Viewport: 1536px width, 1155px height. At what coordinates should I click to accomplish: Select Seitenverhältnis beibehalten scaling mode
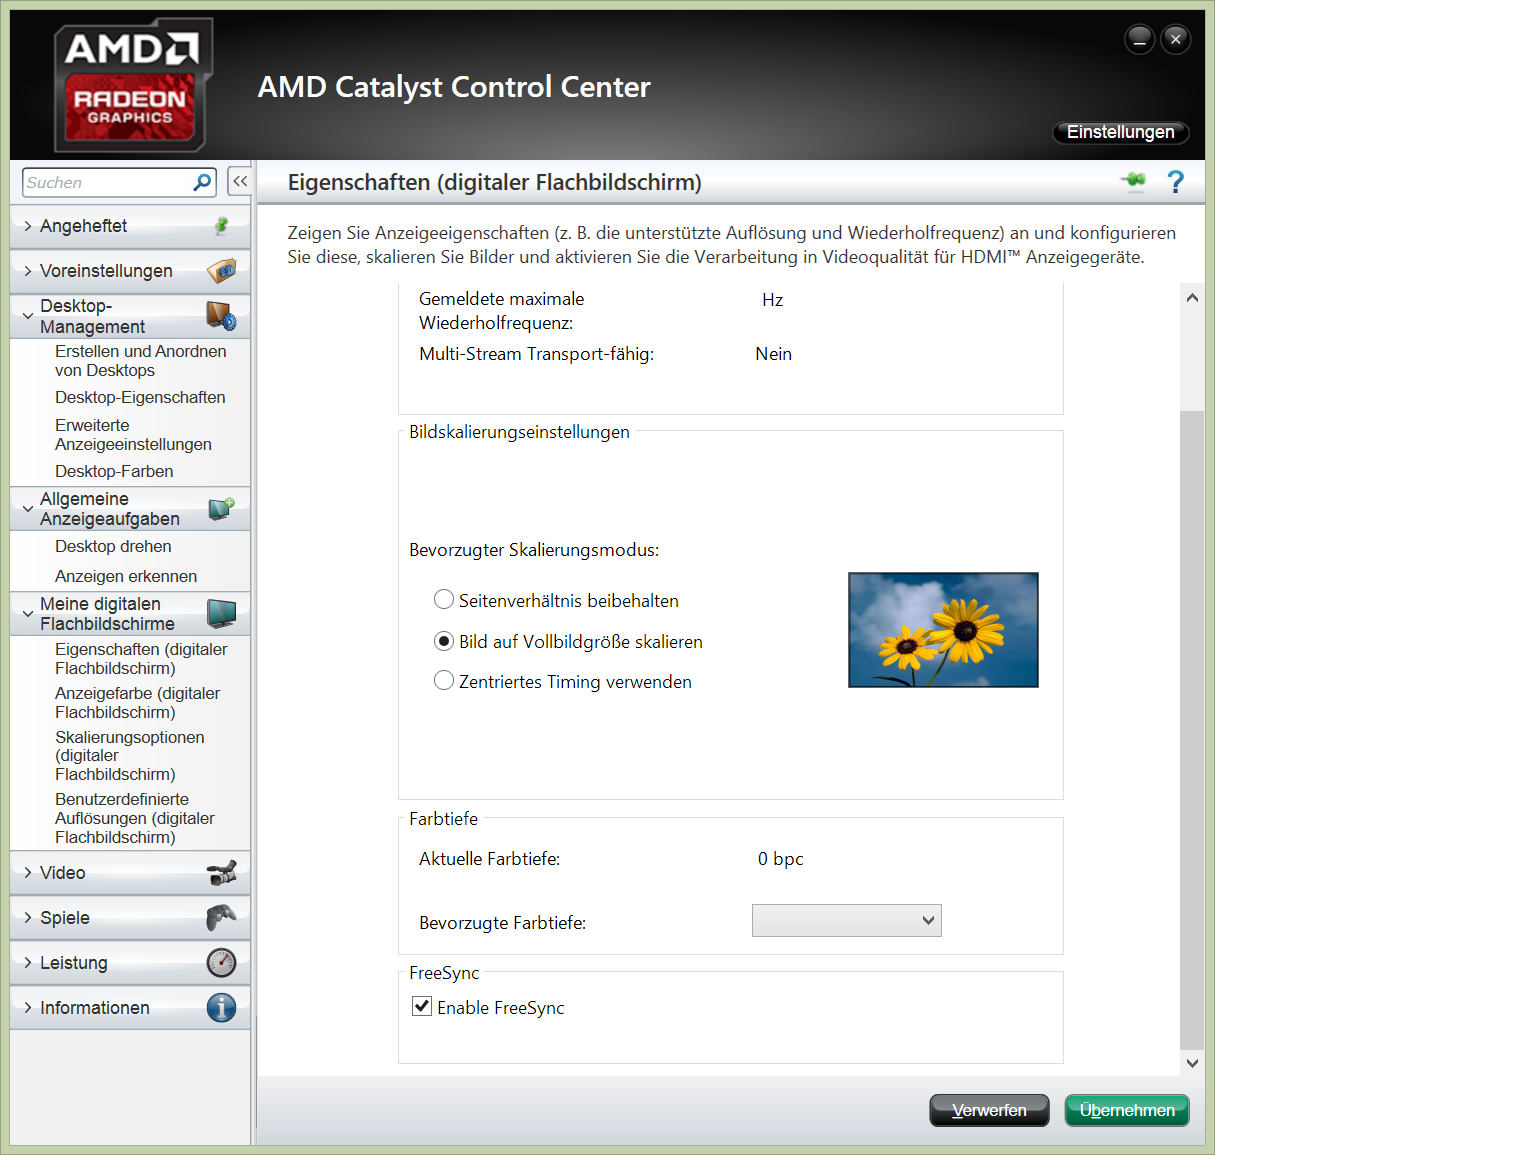(444, 599)
